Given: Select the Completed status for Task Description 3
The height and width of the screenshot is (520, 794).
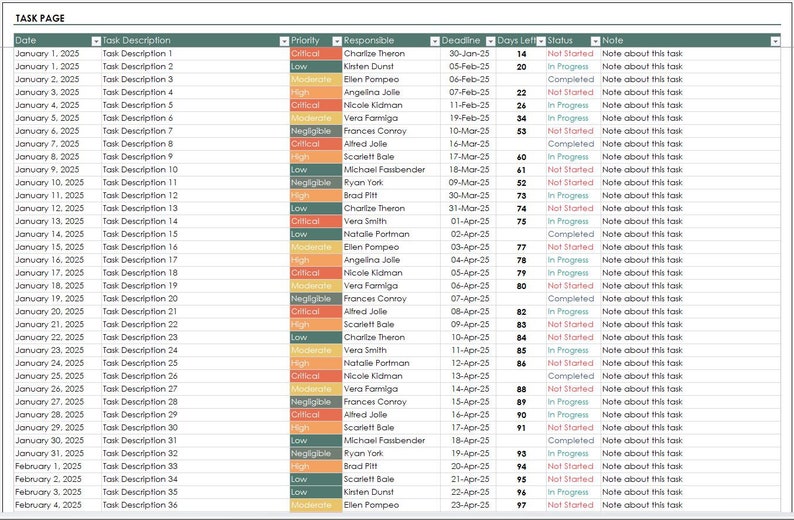Looking at the screenshot, I should pos(573,79).
